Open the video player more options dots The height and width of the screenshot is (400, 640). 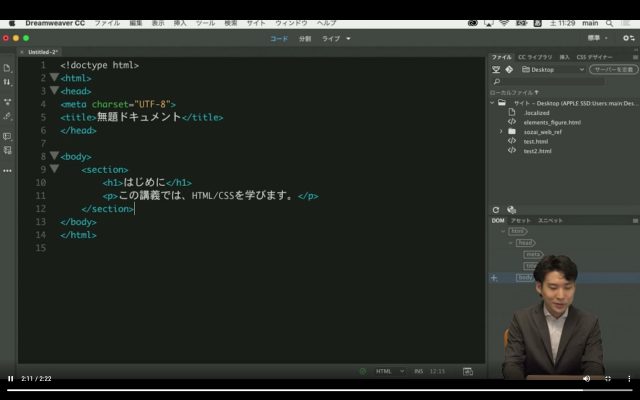pyautogui.click(x=629, y=379)
